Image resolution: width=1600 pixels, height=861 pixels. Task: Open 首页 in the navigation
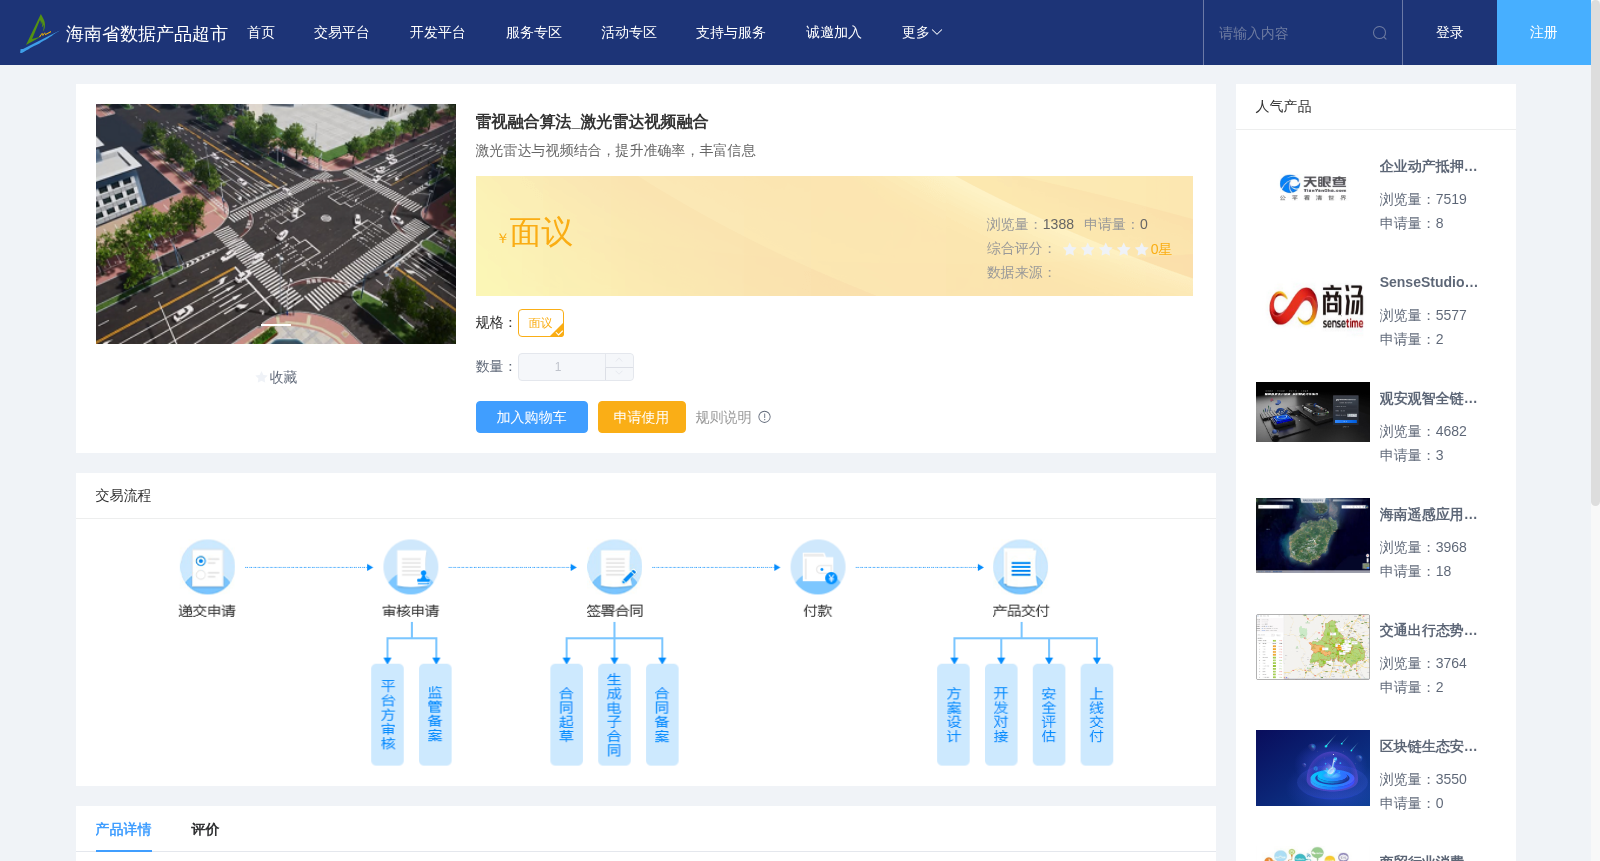261,33
